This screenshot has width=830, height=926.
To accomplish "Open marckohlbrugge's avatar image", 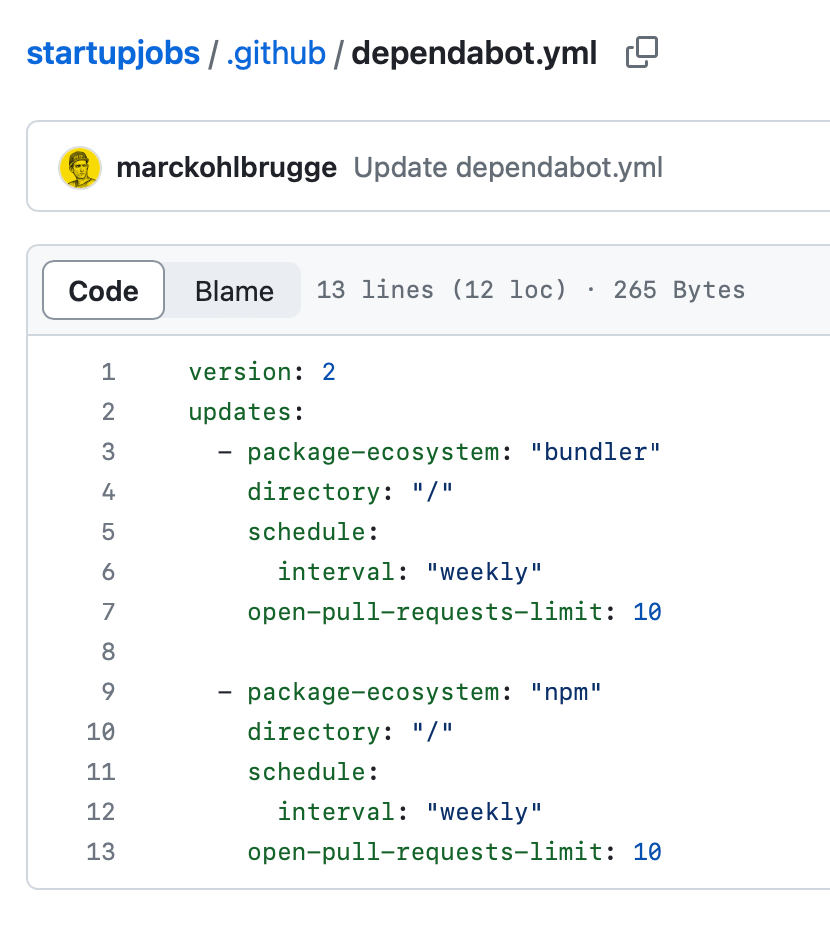I will pos(80,168).
